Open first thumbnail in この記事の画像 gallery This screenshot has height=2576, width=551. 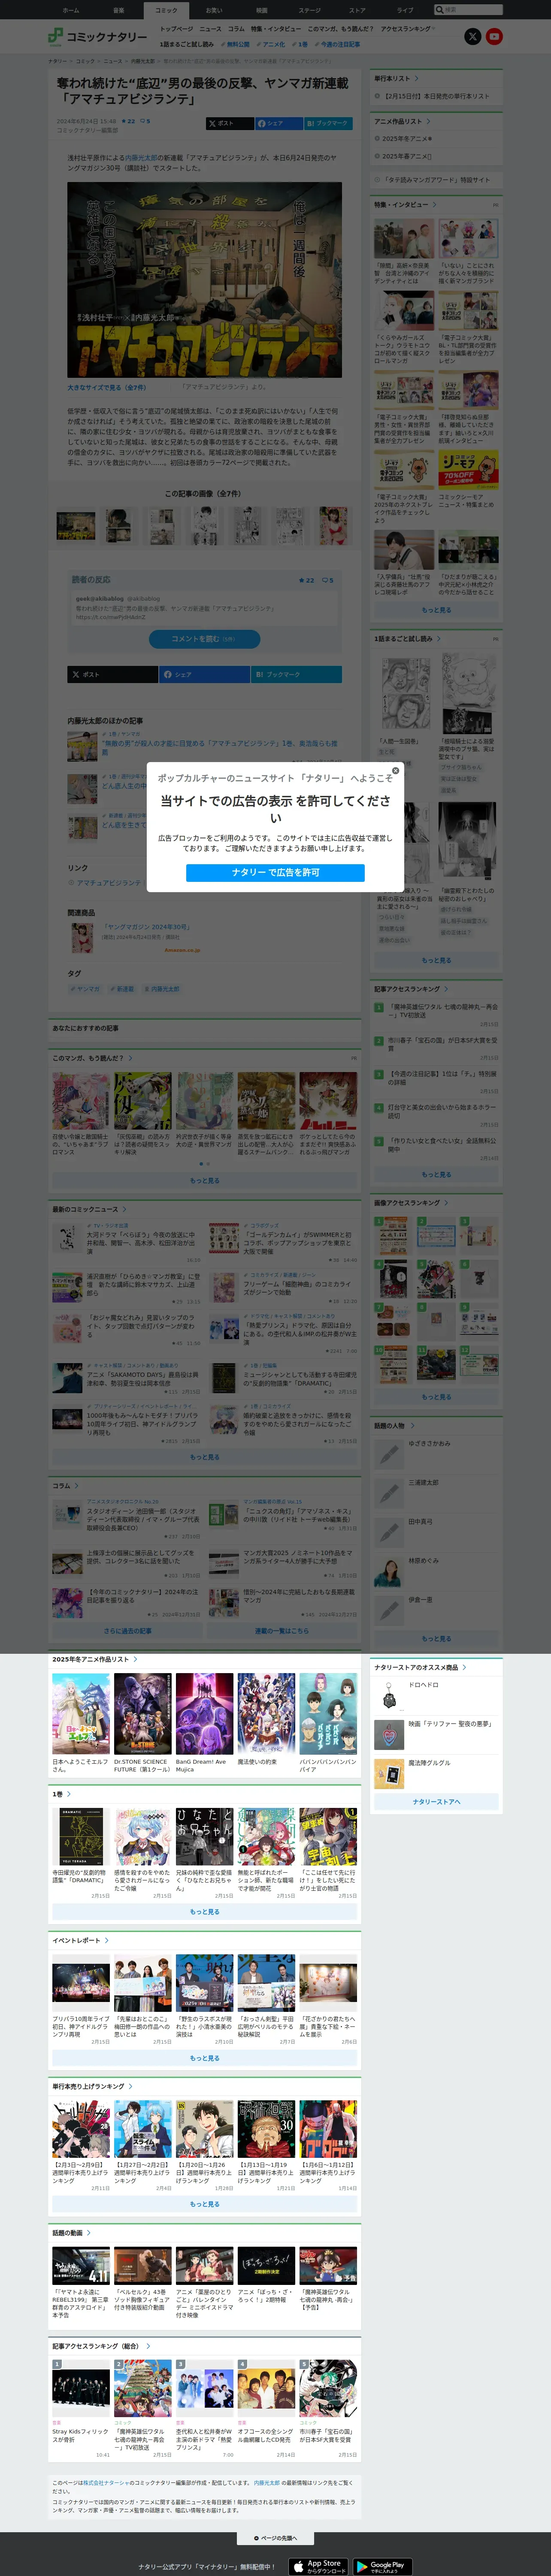76,525
